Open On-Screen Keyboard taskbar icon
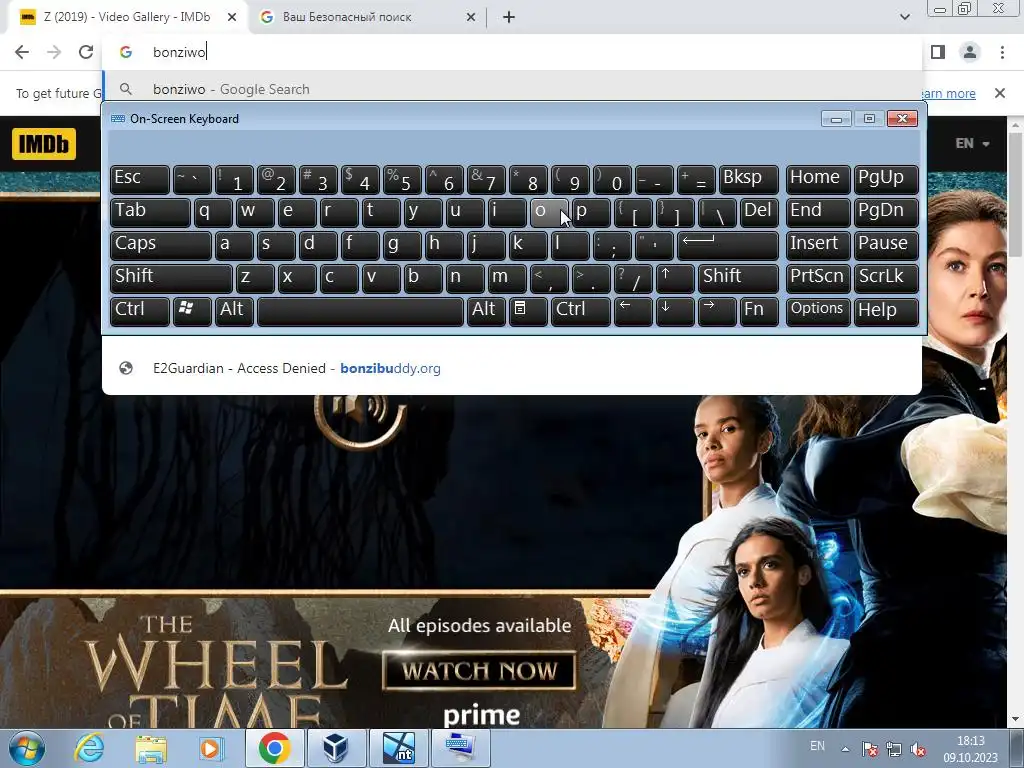The width and height of the screenshot is (1024, 768). 461,748
